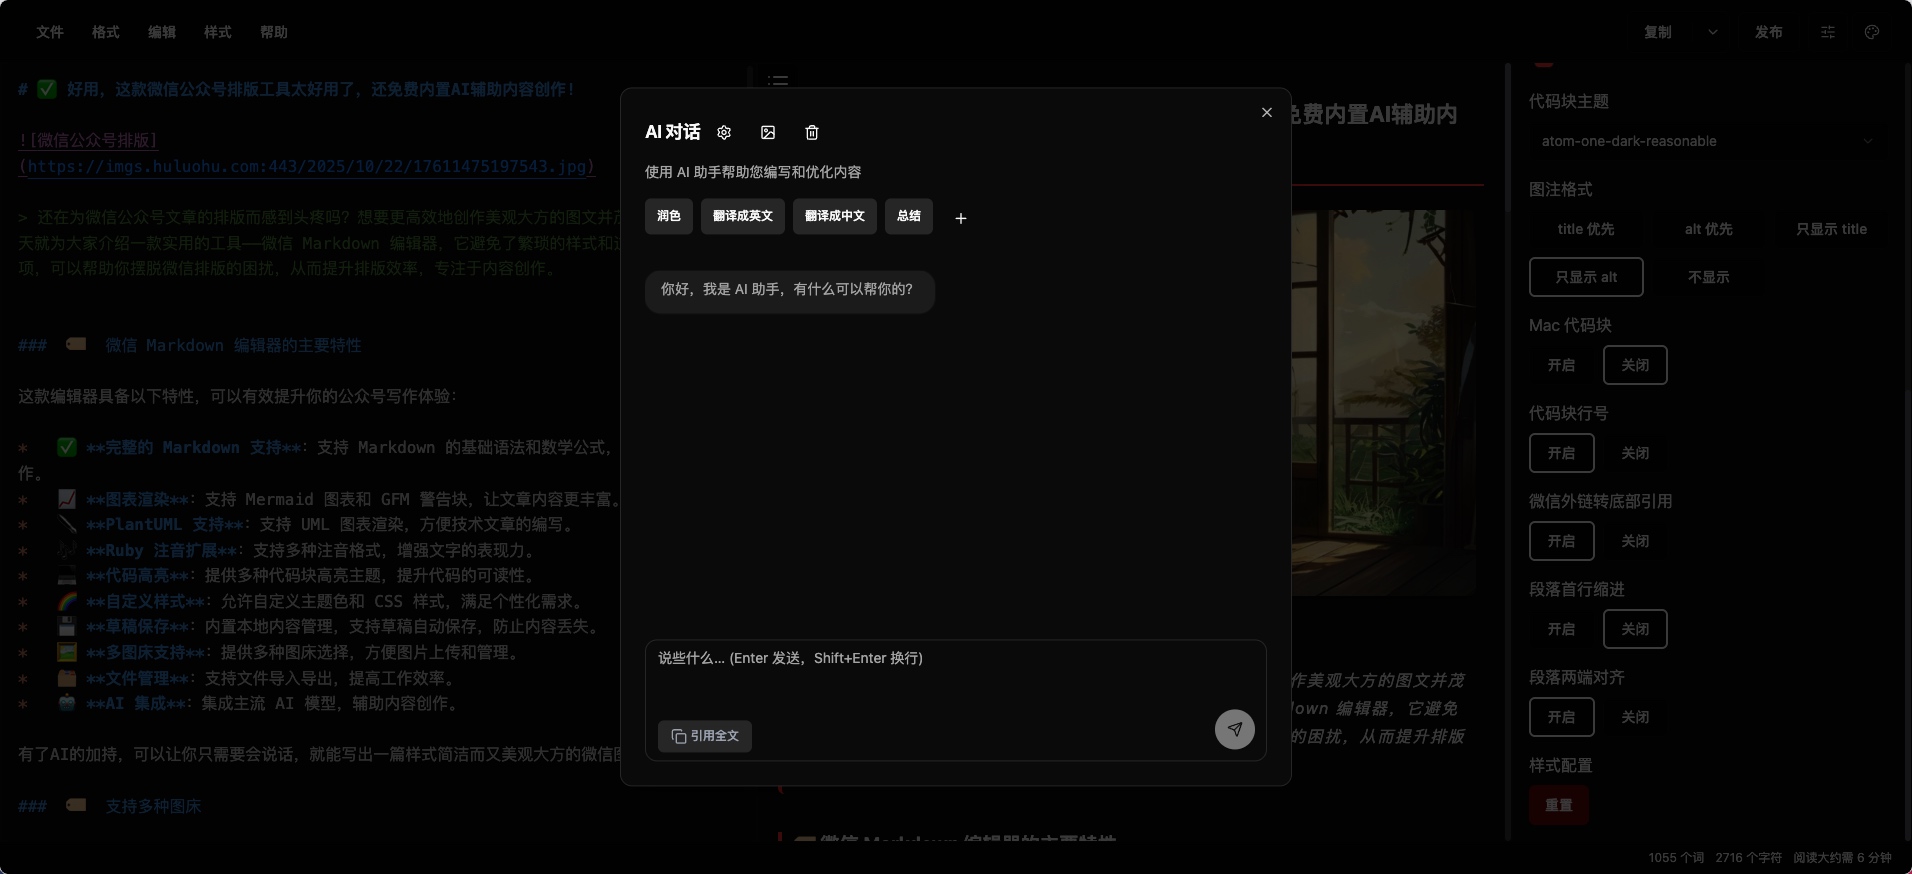Select 只显示 alt caption option
The image size is (1912, 874).
click(1586, 277)
